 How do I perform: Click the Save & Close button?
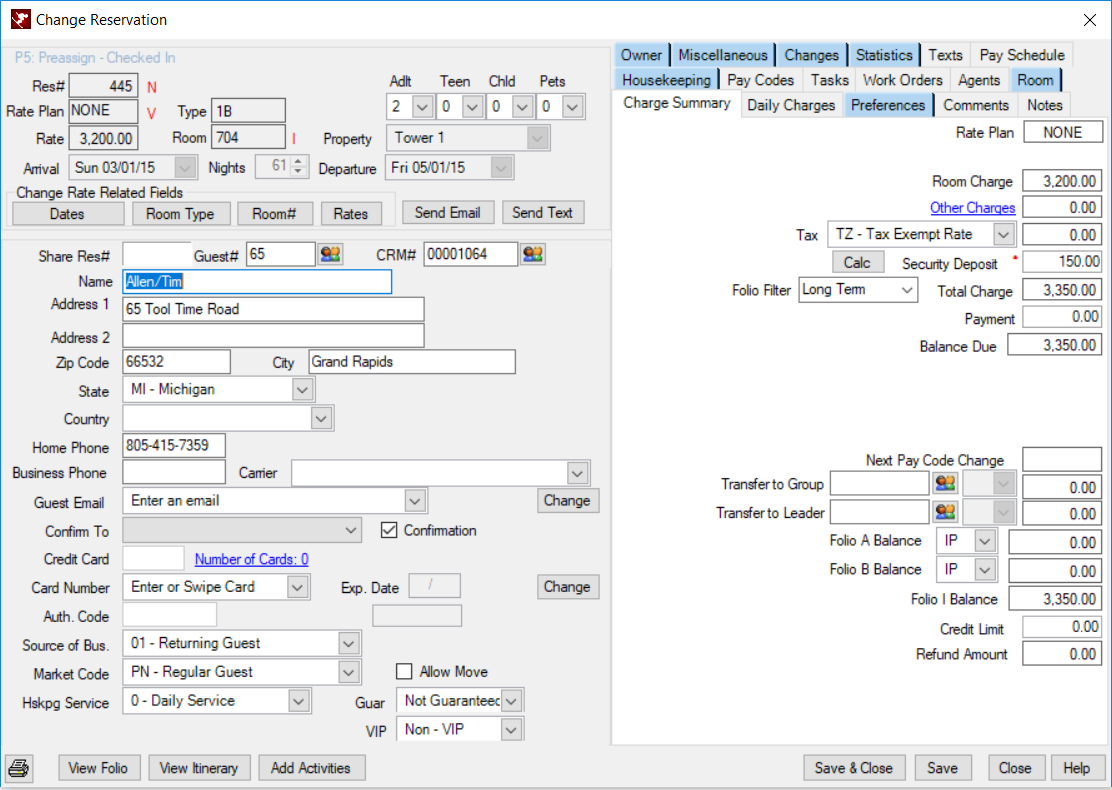(853, 768)
